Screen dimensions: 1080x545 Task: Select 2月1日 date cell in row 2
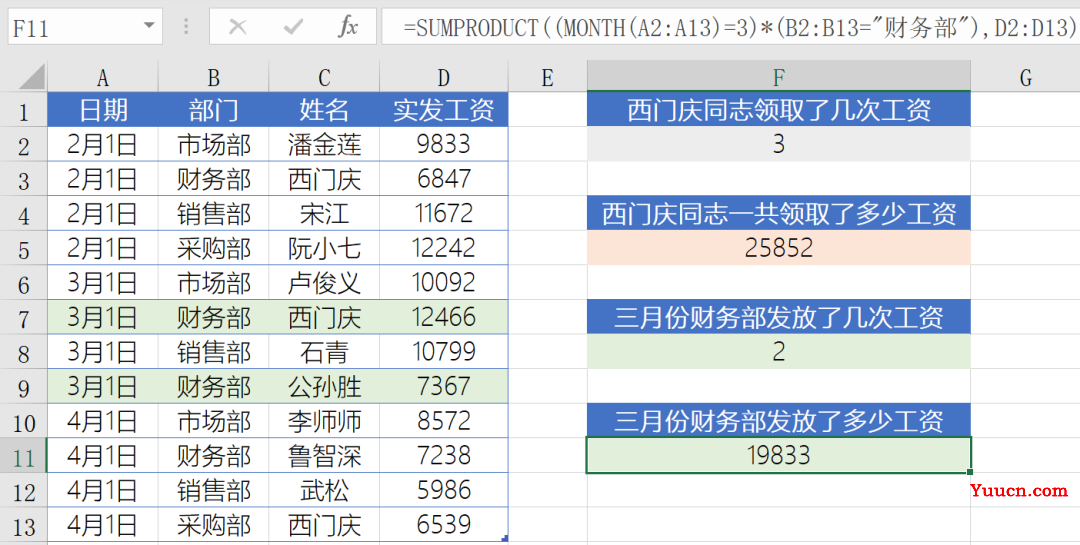(x=103, y=144)
